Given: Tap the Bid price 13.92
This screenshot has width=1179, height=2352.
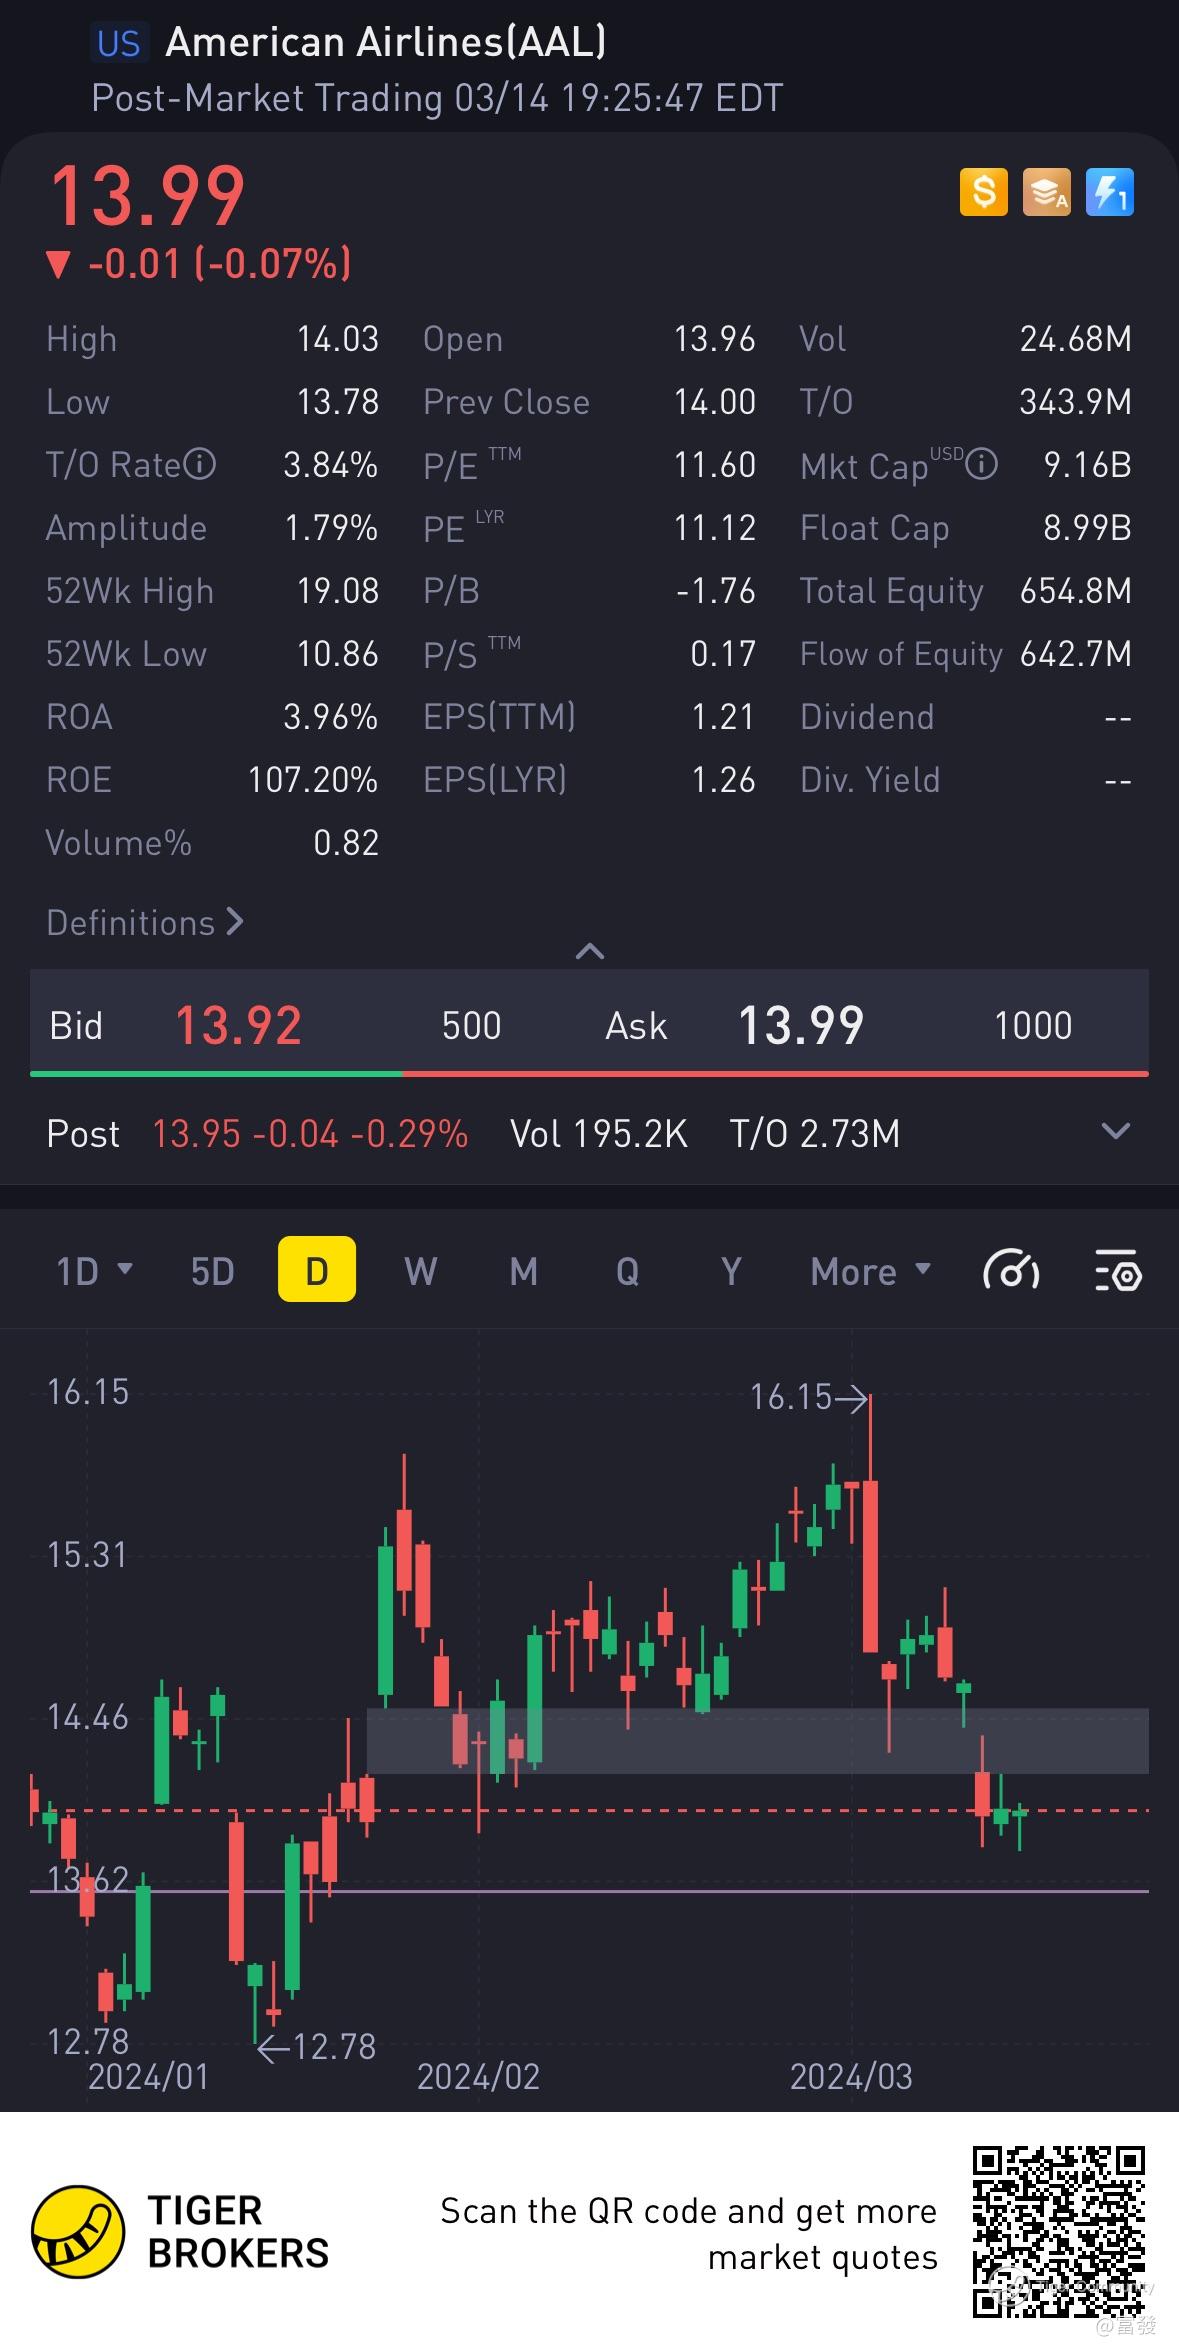Looking at the screenshot, I should pyautogui.click(x=238, y=1026).
